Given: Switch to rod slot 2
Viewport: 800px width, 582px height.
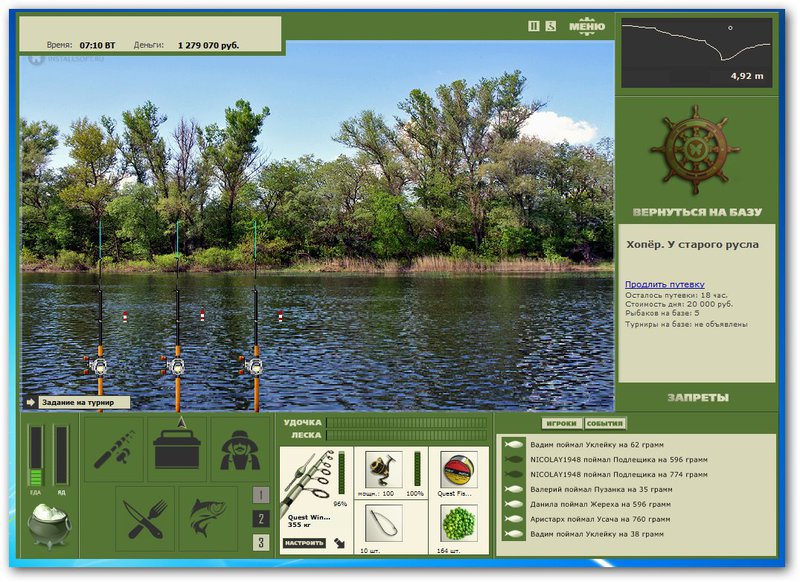Looking at the screenshot, I should tap(261, 519).
